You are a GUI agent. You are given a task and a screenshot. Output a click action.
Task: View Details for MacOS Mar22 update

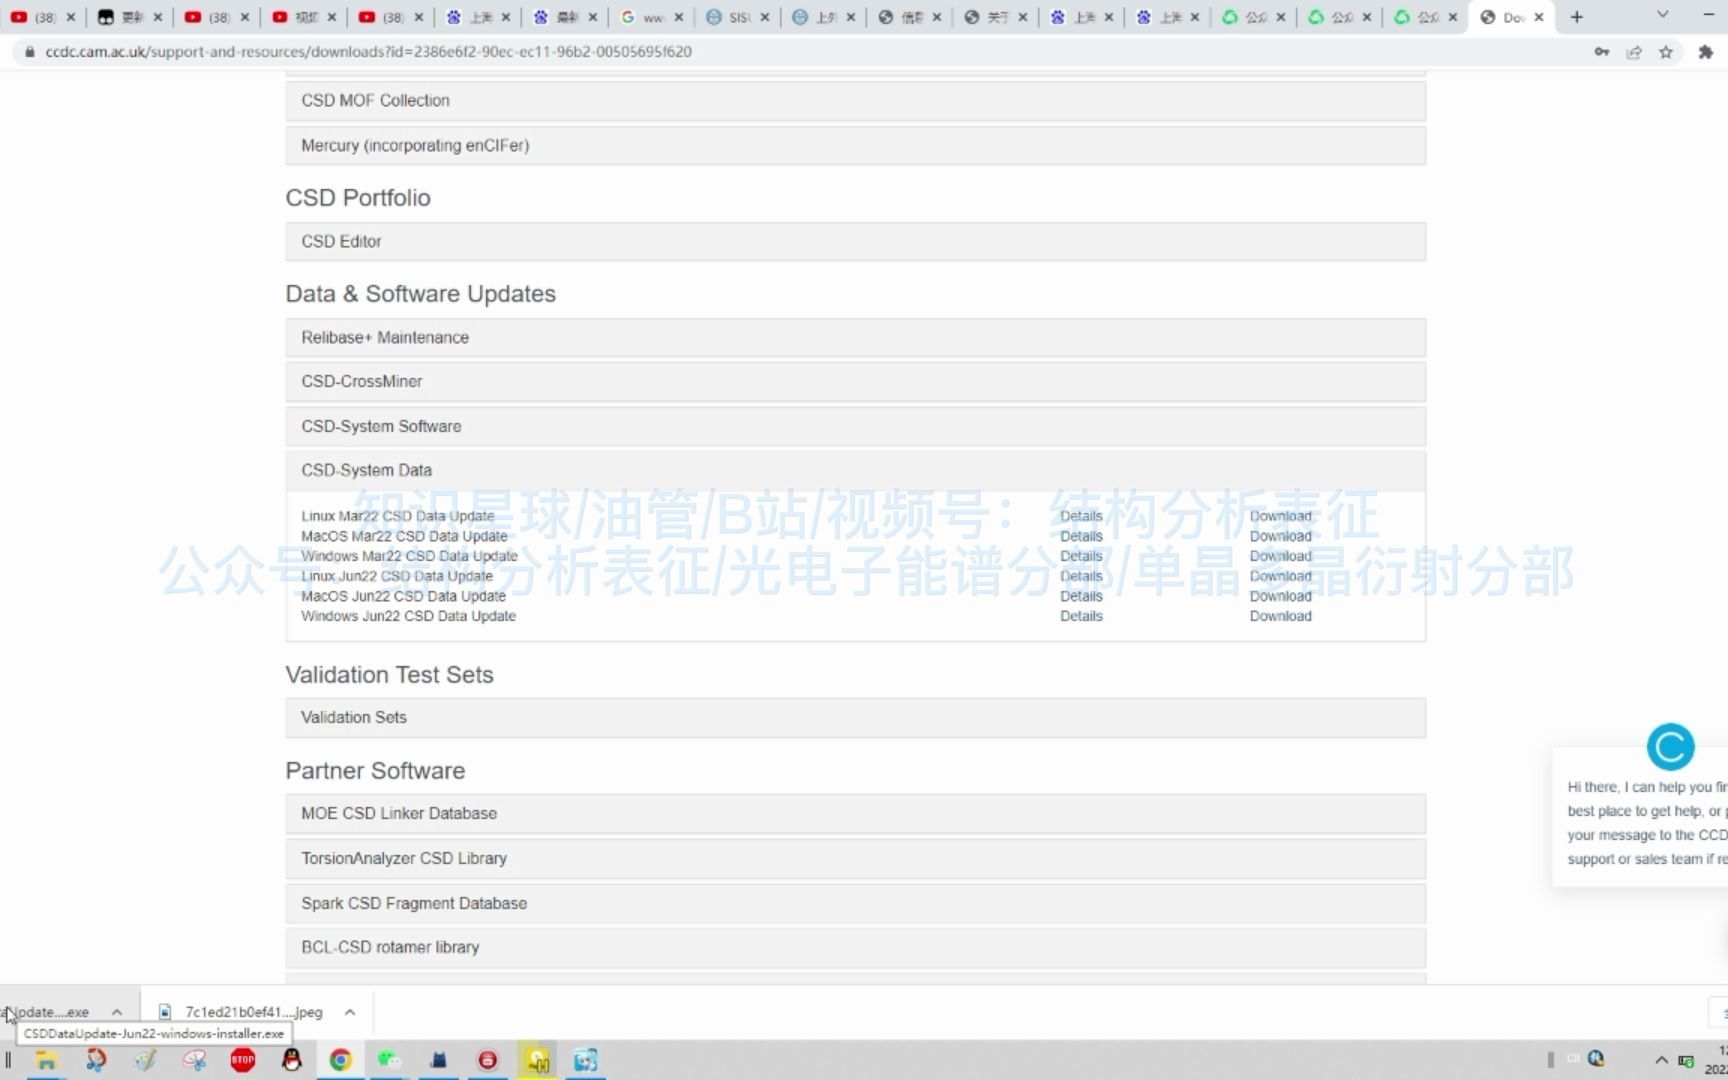coord(1081,536)
